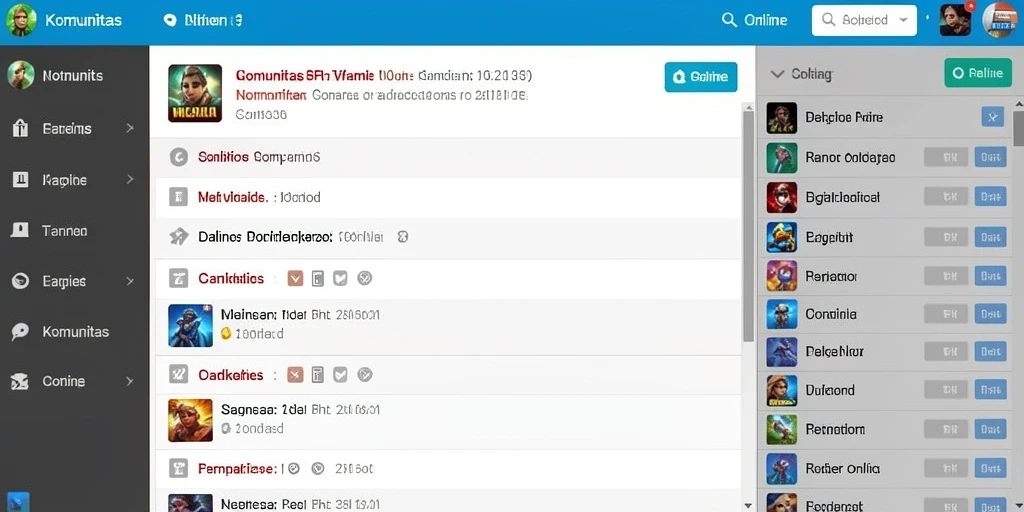Click the grey button in Rotber Onlia row
The width and height of the screenshot is (1024, 512).
946,468
